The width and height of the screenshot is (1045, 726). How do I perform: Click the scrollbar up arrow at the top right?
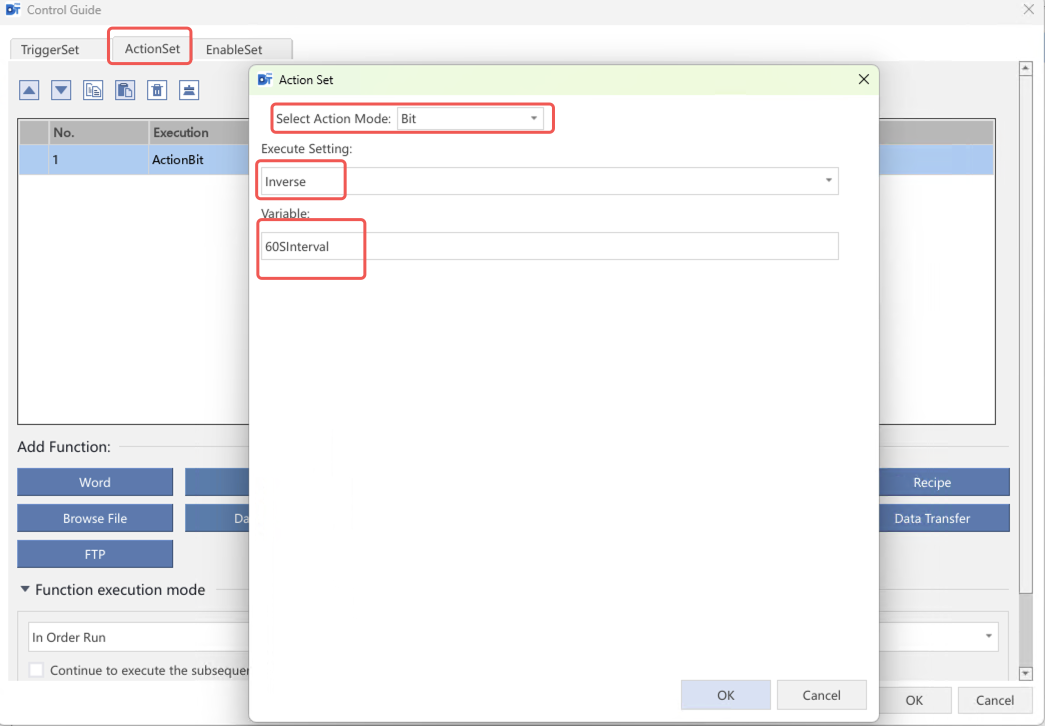coord(1024,69)
